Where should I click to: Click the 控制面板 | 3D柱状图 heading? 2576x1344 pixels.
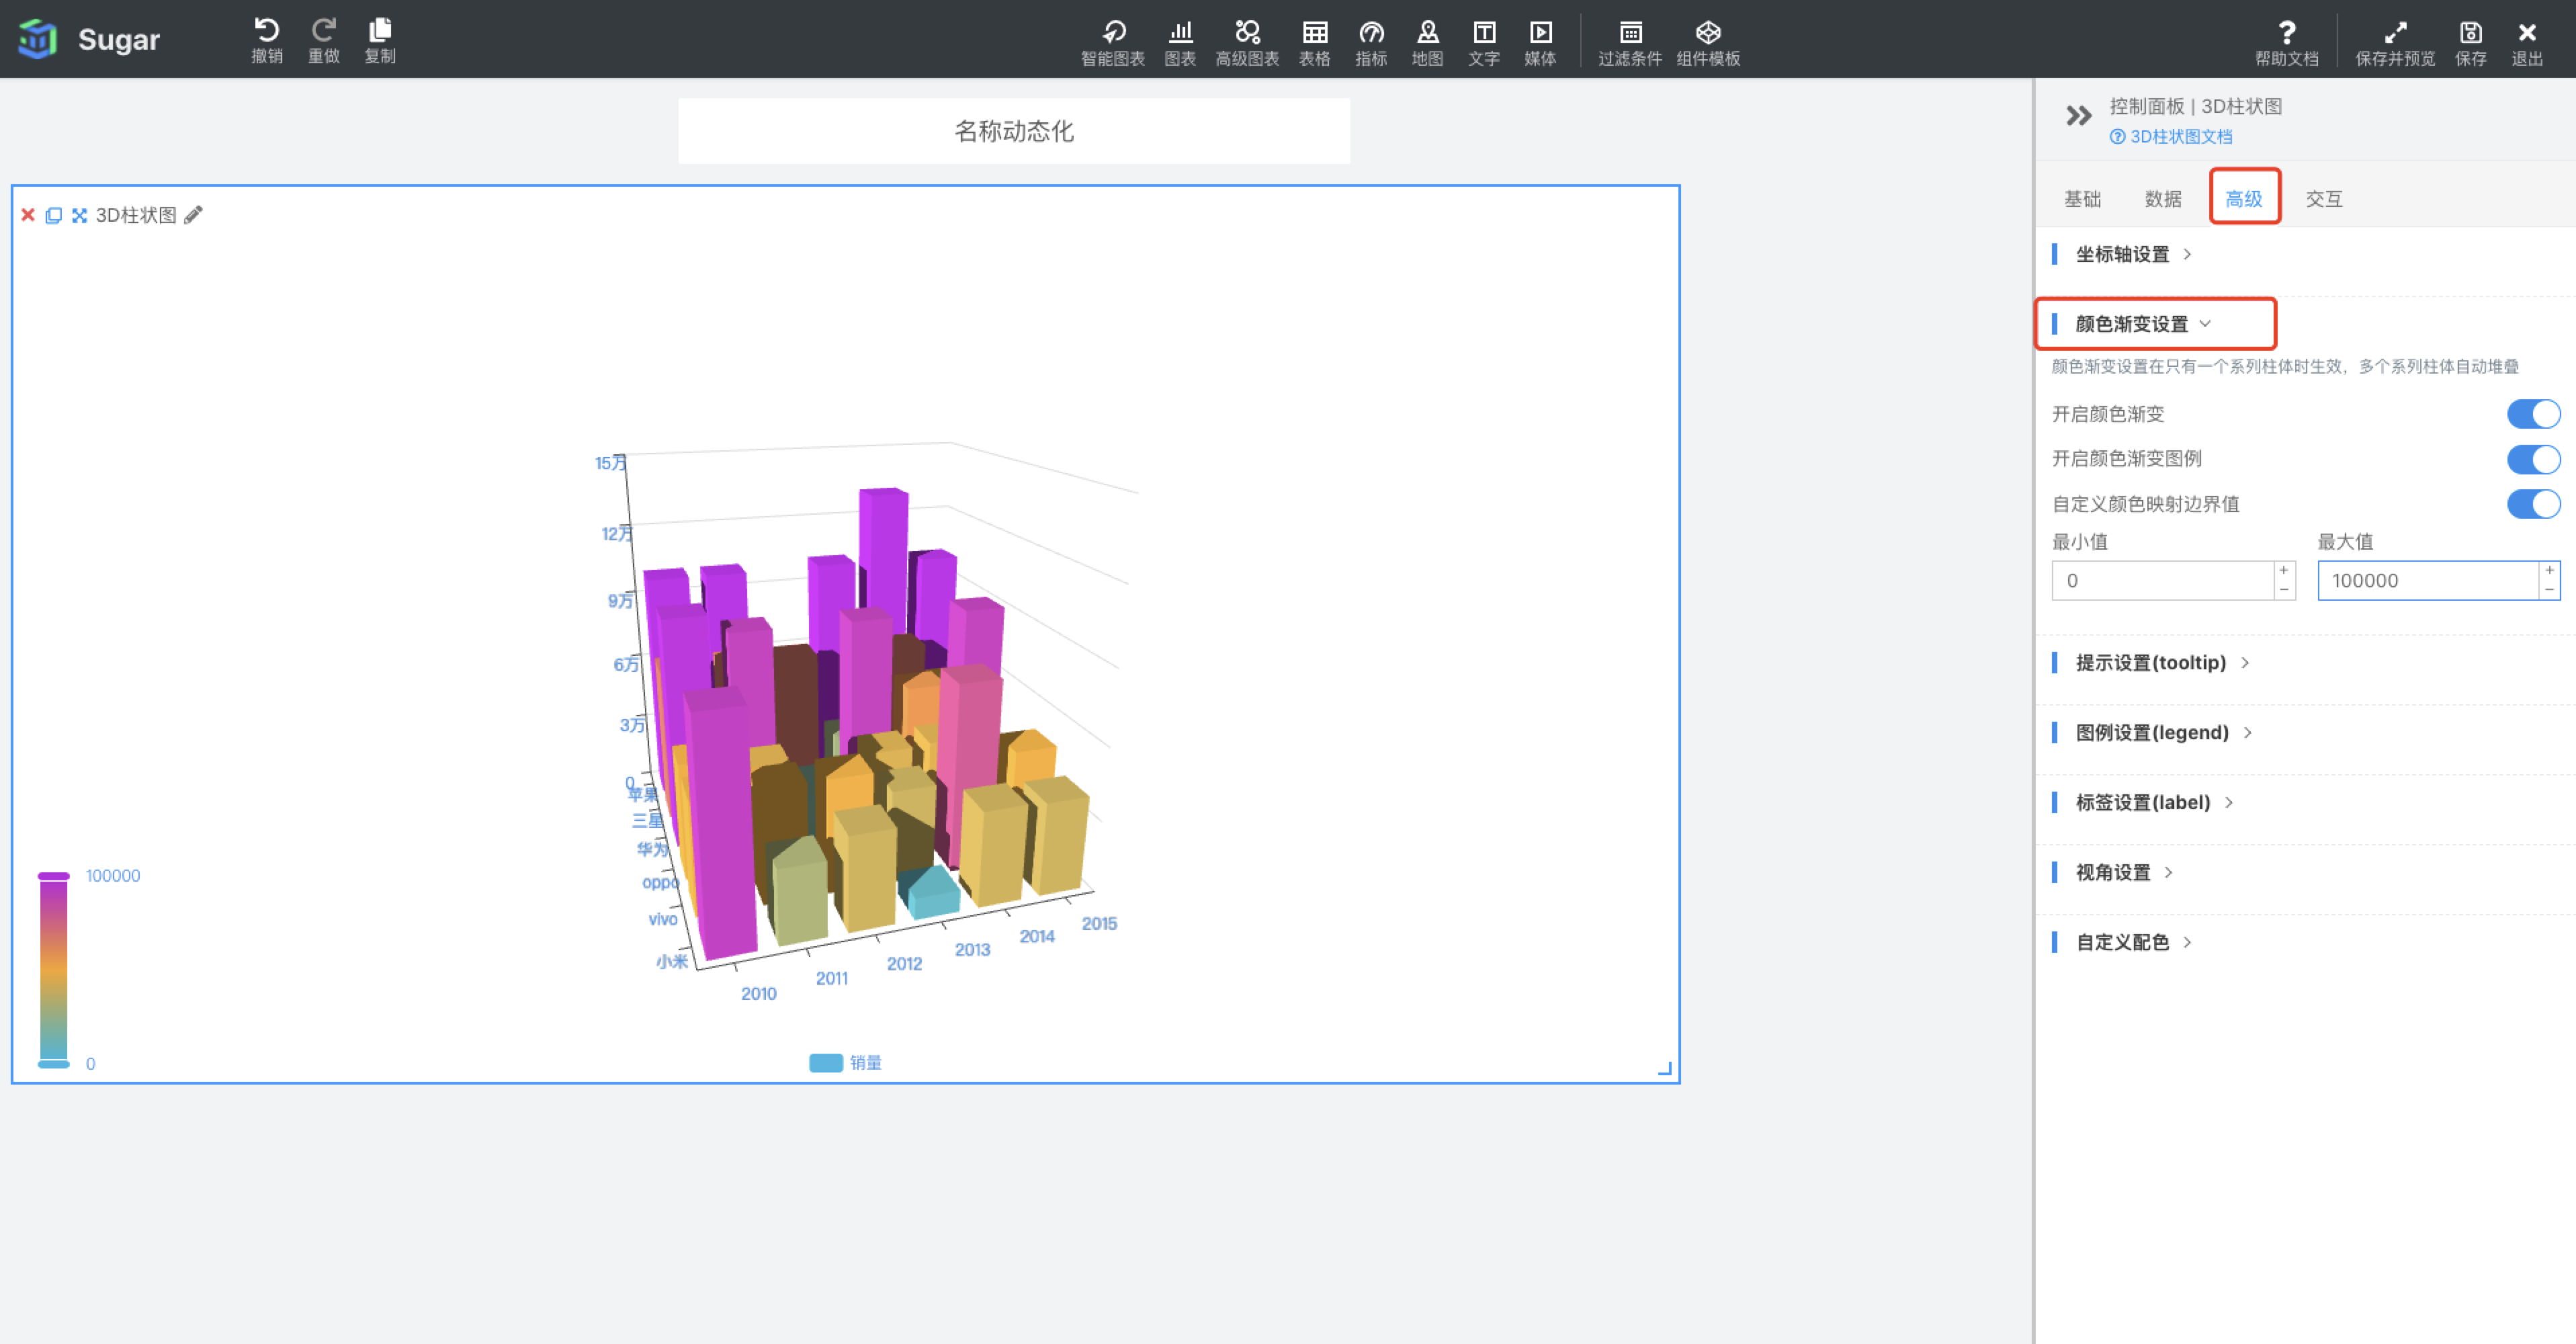tap(2196, 106)
